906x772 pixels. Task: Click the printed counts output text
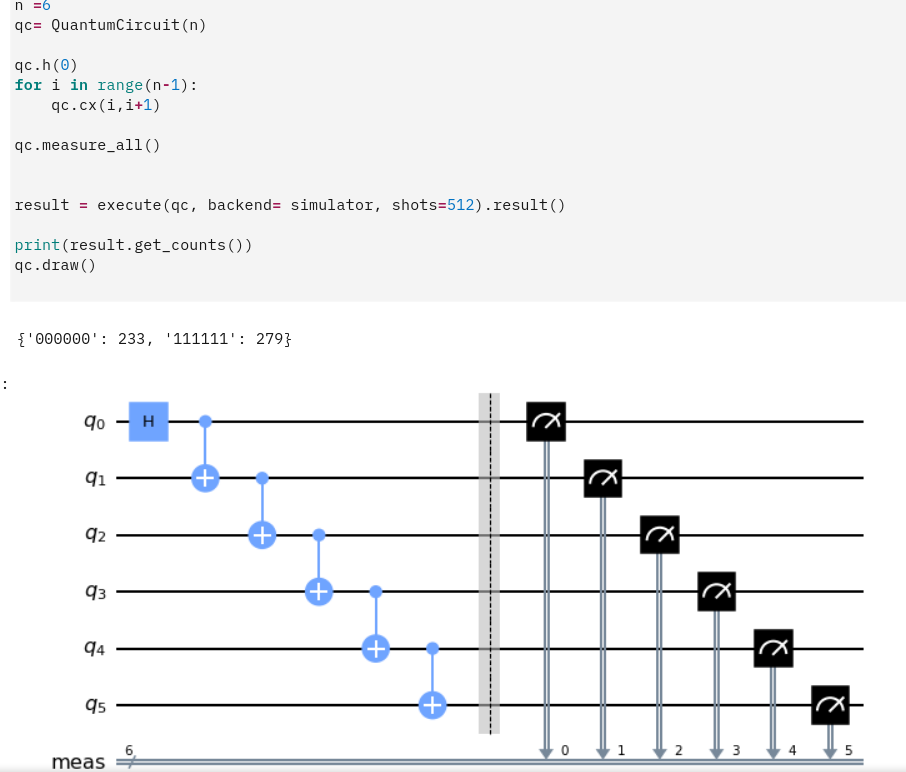[154, 339]
